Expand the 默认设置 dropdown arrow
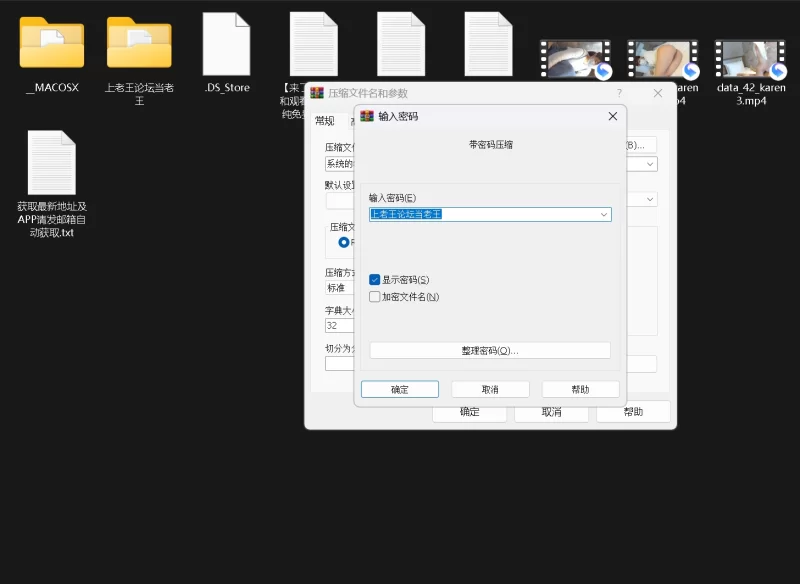The width and height of the screenshot is (800, 584). pyautogui.click(x=650, y=199)
